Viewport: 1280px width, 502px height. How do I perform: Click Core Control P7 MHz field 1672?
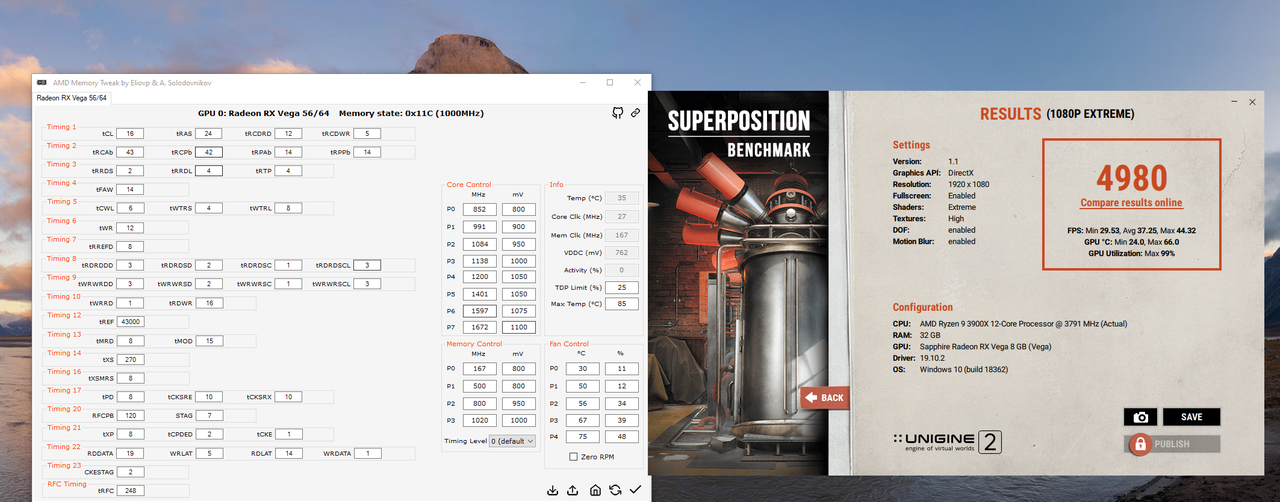479,328
